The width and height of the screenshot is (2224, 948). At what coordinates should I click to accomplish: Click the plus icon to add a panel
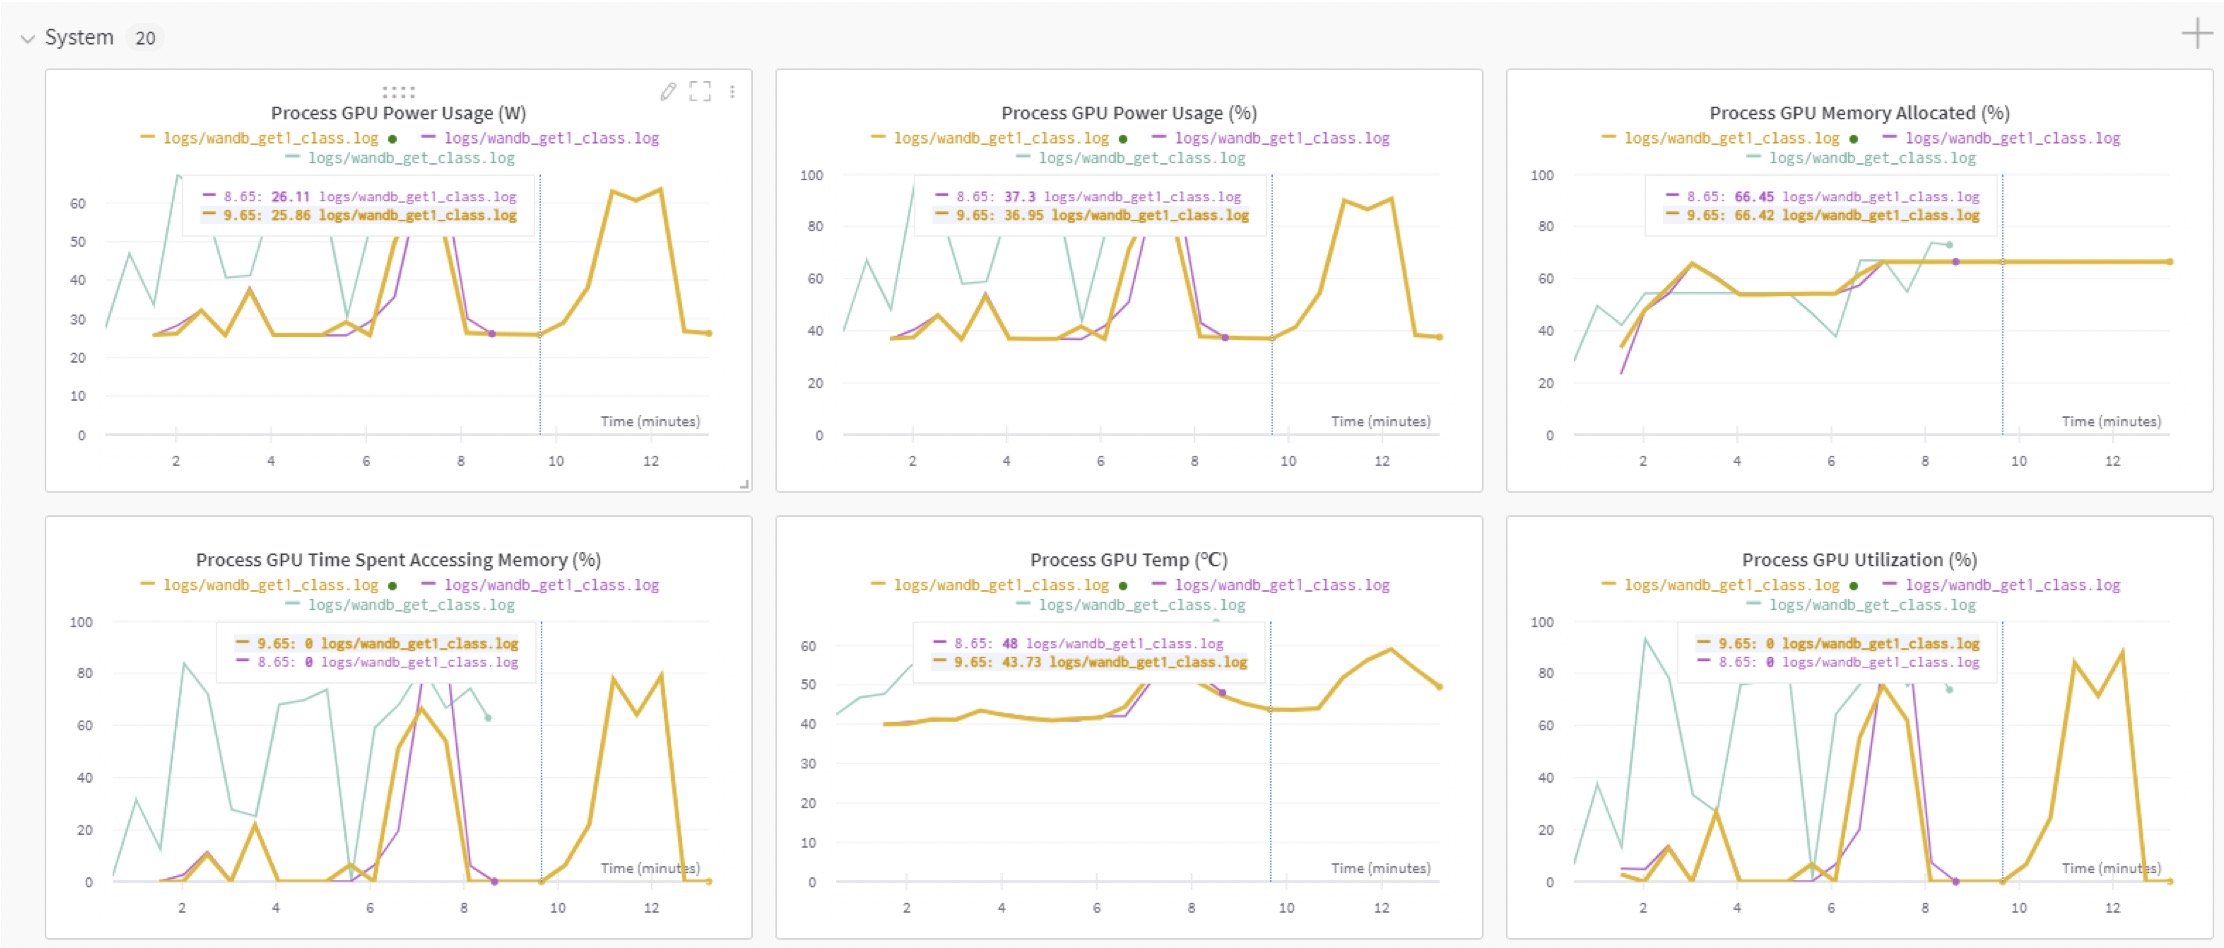pos(2197,34)
